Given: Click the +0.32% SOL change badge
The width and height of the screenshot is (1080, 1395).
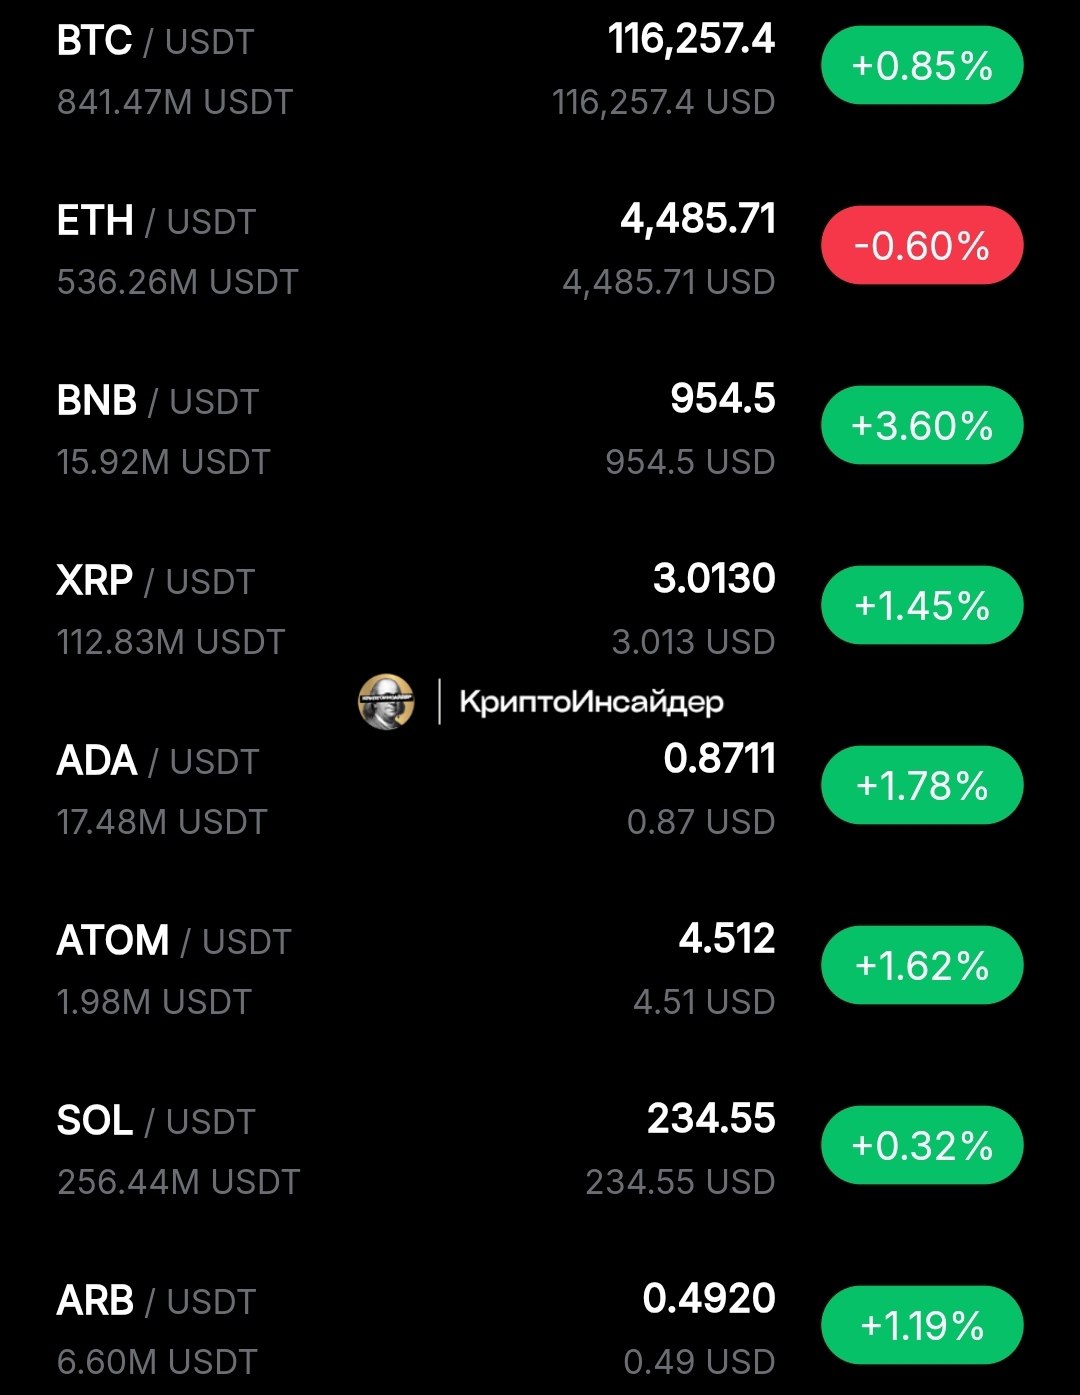Looking at the screenshot, I should 922,1145.
